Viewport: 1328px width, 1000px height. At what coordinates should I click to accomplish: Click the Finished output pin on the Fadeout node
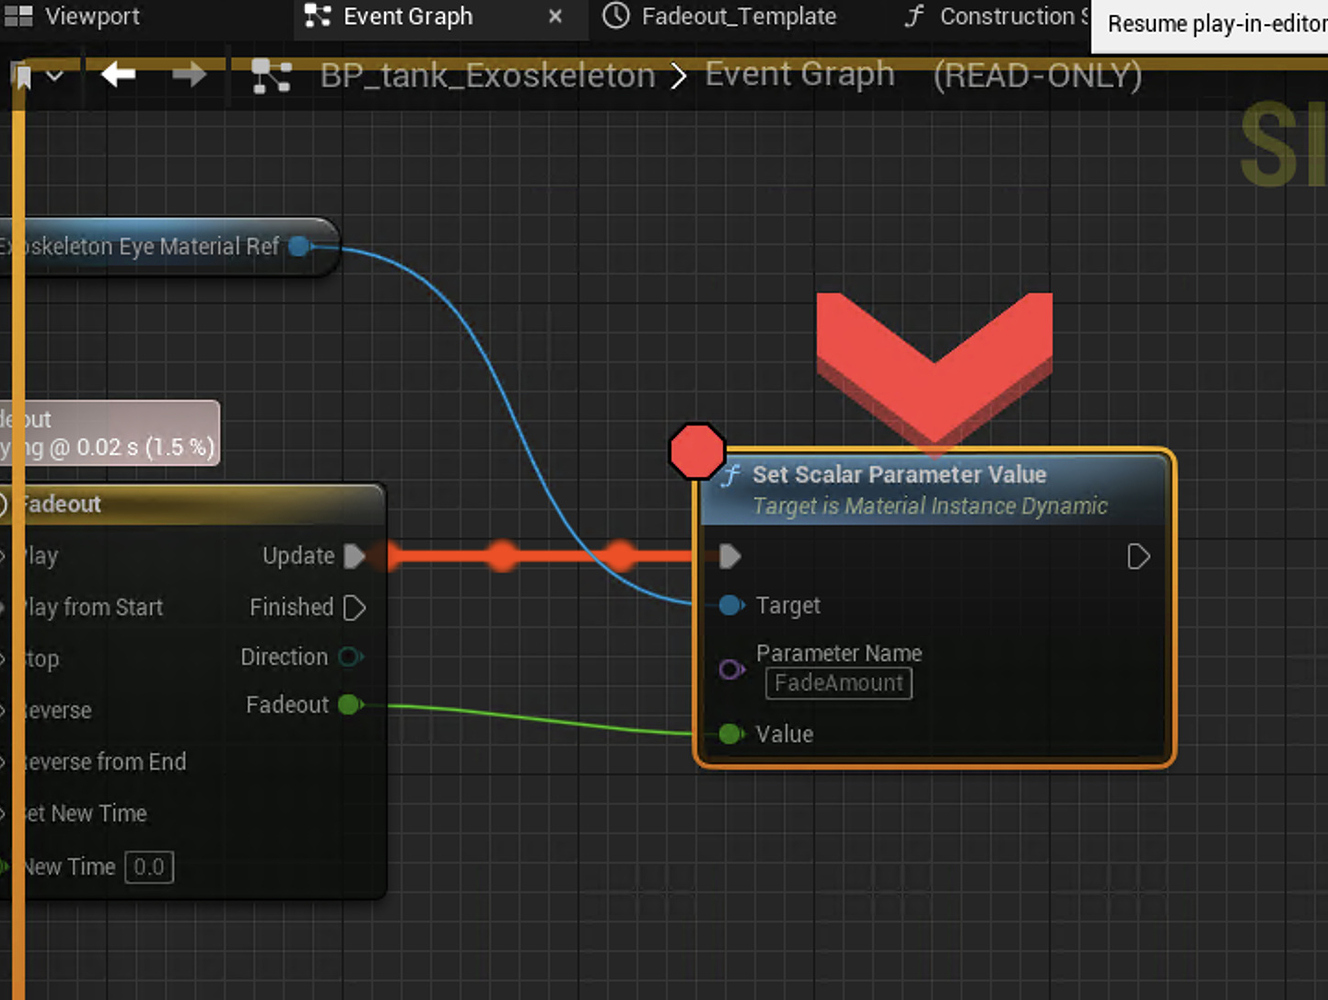pyautogui.click(x=355, y=607)
